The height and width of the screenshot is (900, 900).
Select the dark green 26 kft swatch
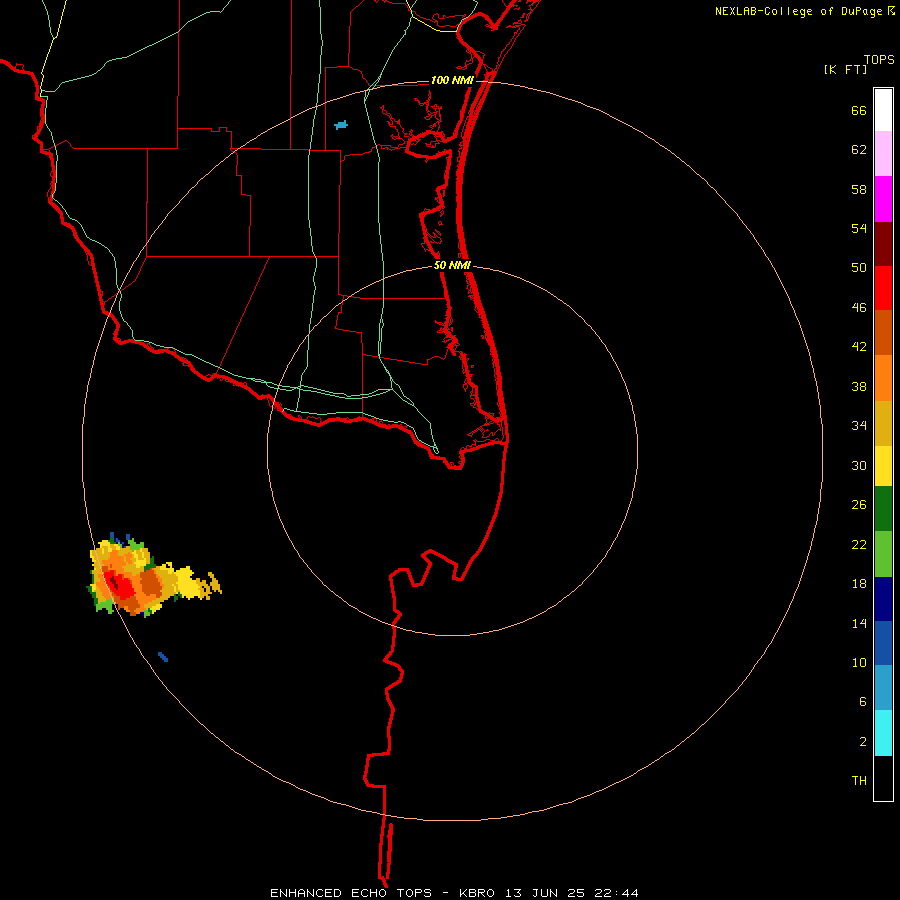click(883, 509)
